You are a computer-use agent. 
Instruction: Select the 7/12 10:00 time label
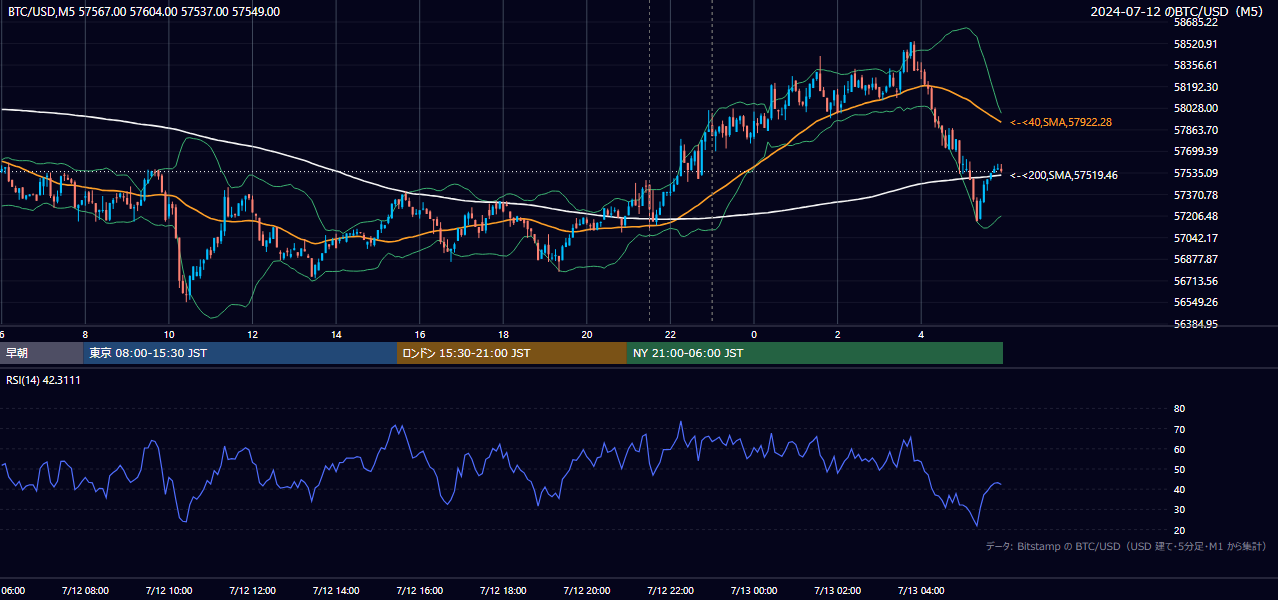click(x=169, y=591)
